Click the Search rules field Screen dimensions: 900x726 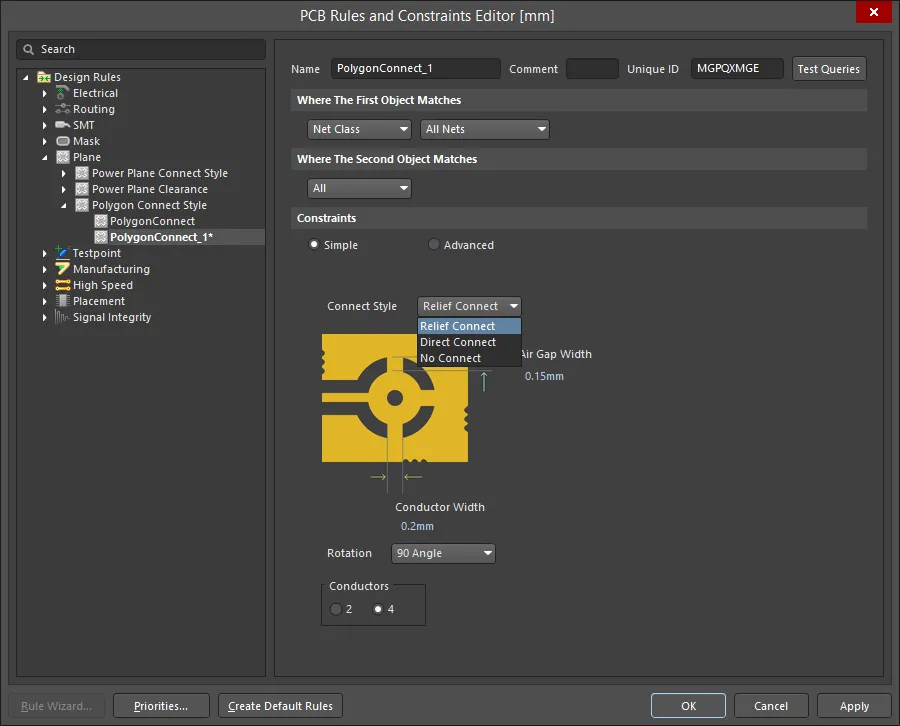point(141,49)
